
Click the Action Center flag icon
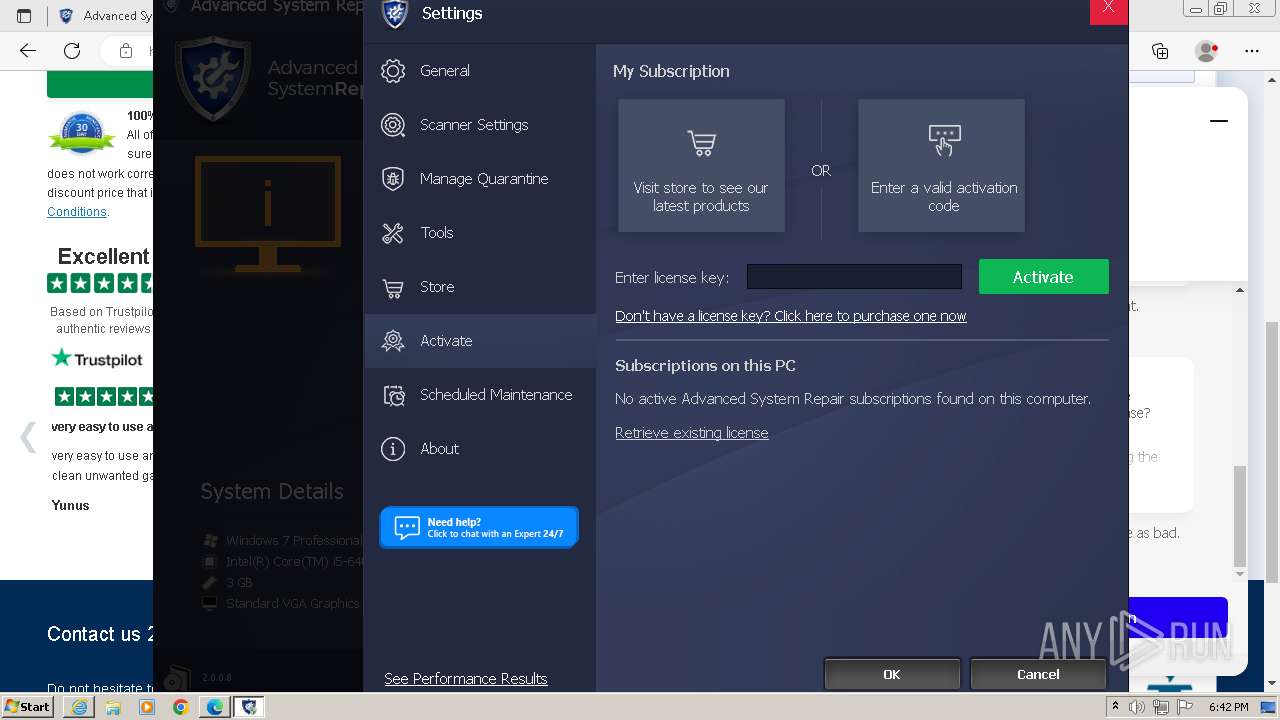pos(1183,707)
